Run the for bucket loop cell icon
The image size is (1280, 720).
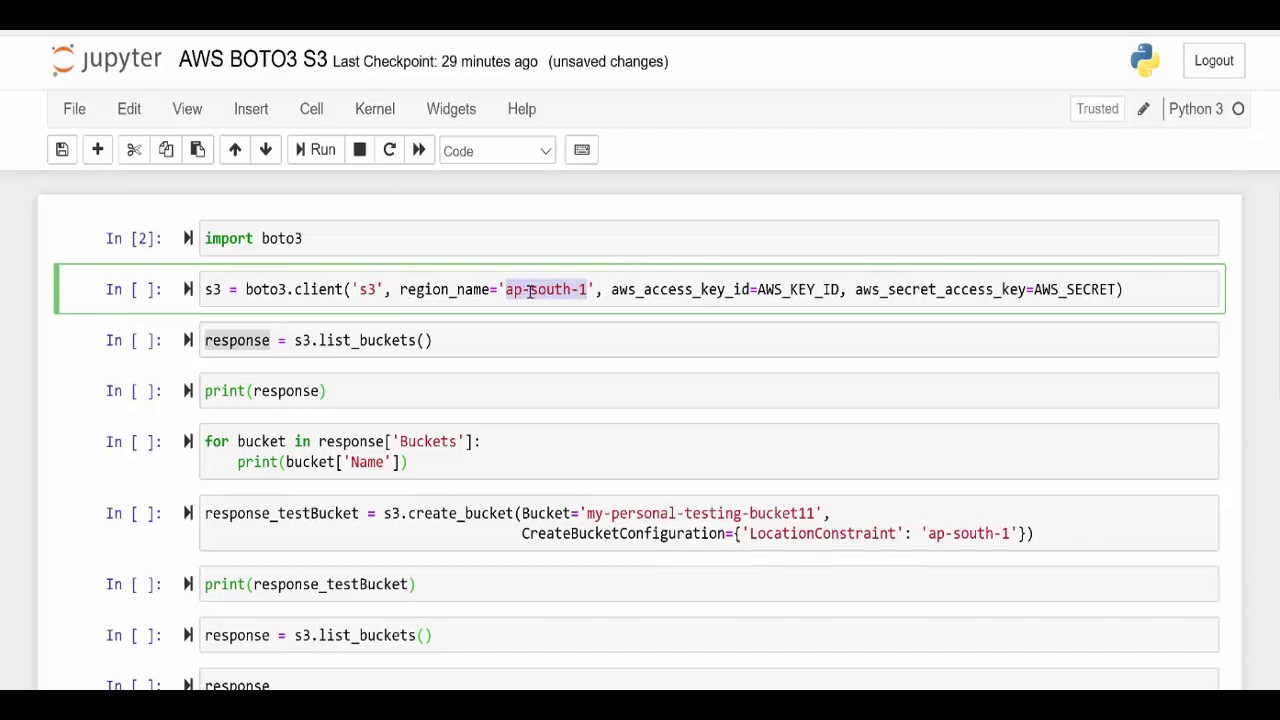point(188,441)
